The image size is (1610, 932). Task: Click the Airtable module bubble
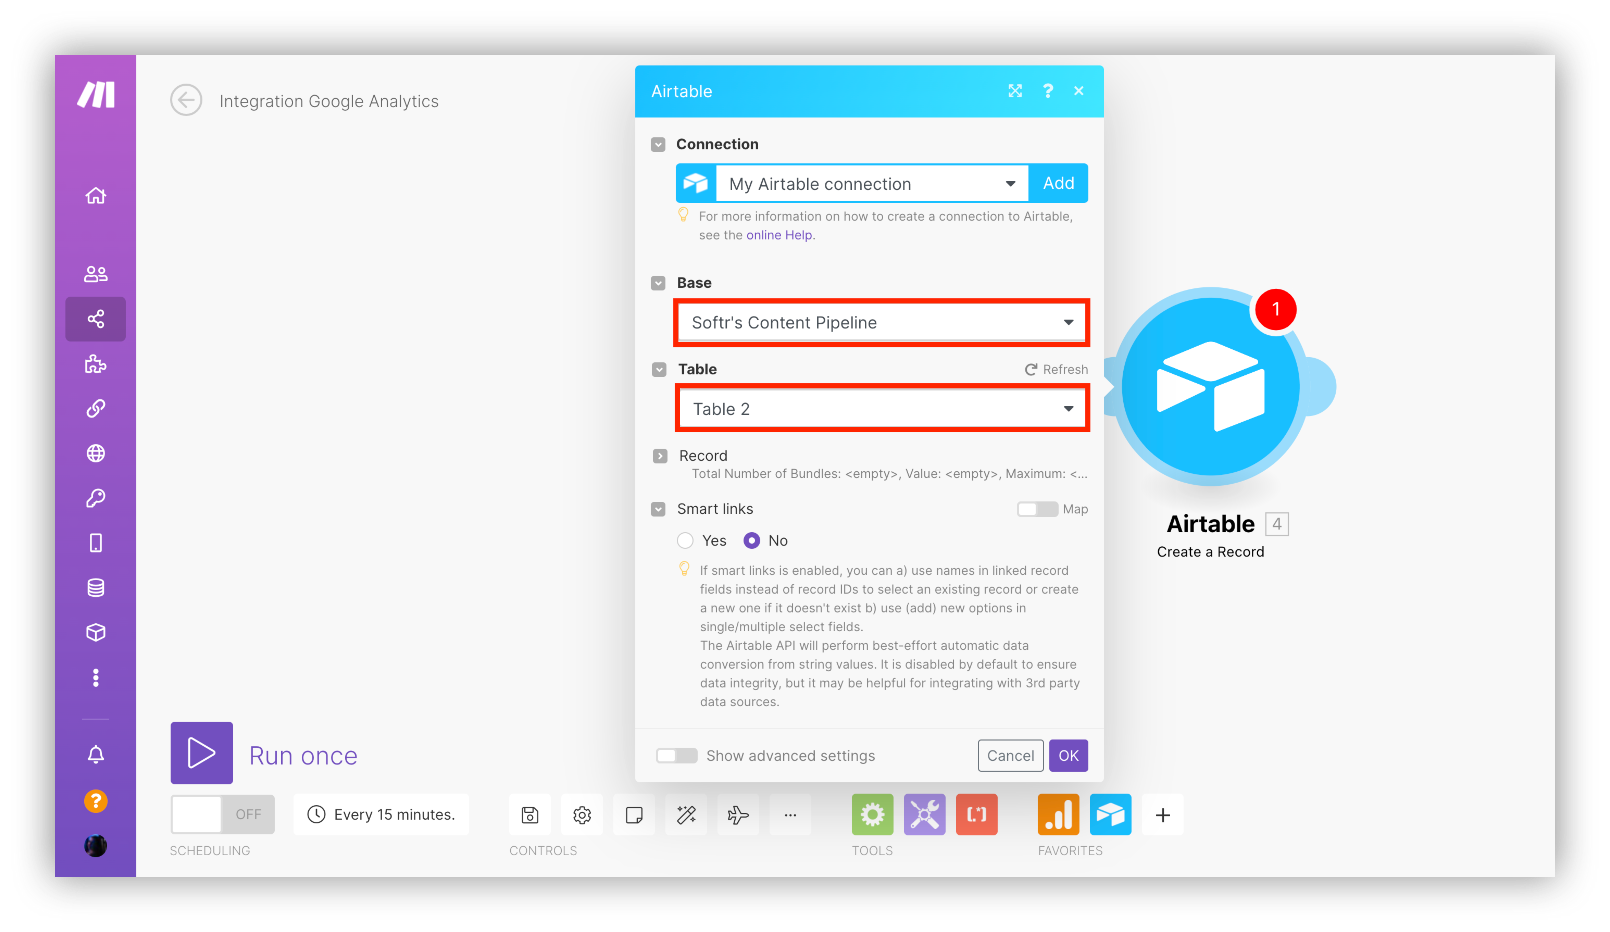(x=1211, y=388)
